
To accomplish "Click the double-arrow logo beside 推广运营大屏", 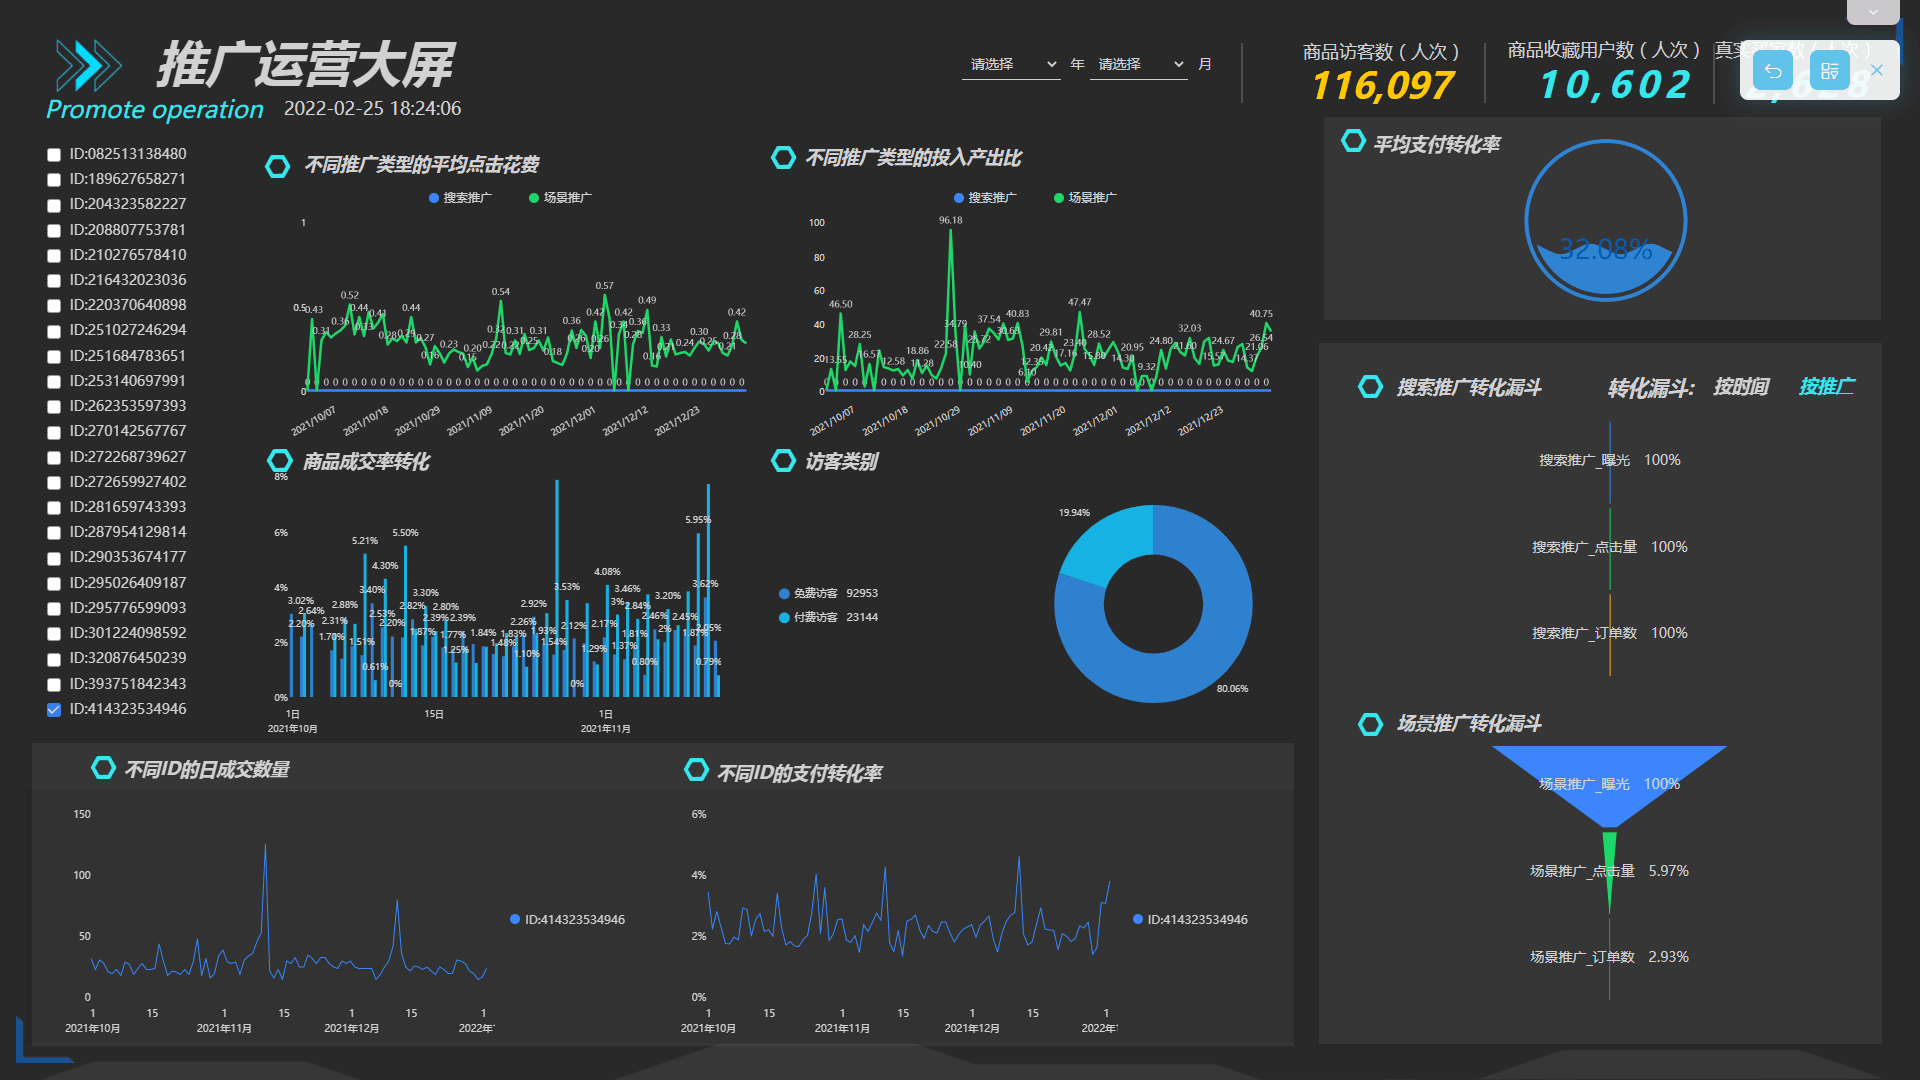I will click(x=89, y=66).
